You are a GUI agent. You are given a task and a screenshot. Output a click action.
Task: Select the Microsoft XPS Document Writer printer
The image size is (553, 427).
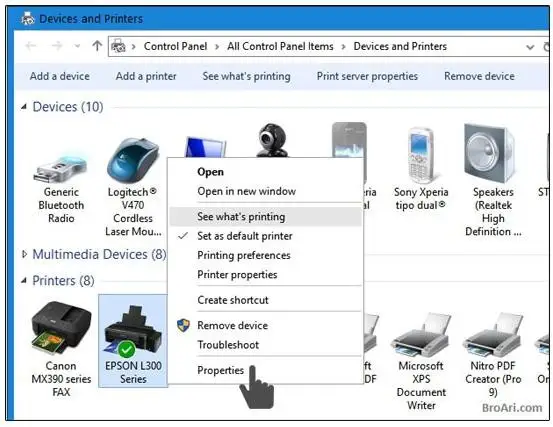tap(421, 335)
